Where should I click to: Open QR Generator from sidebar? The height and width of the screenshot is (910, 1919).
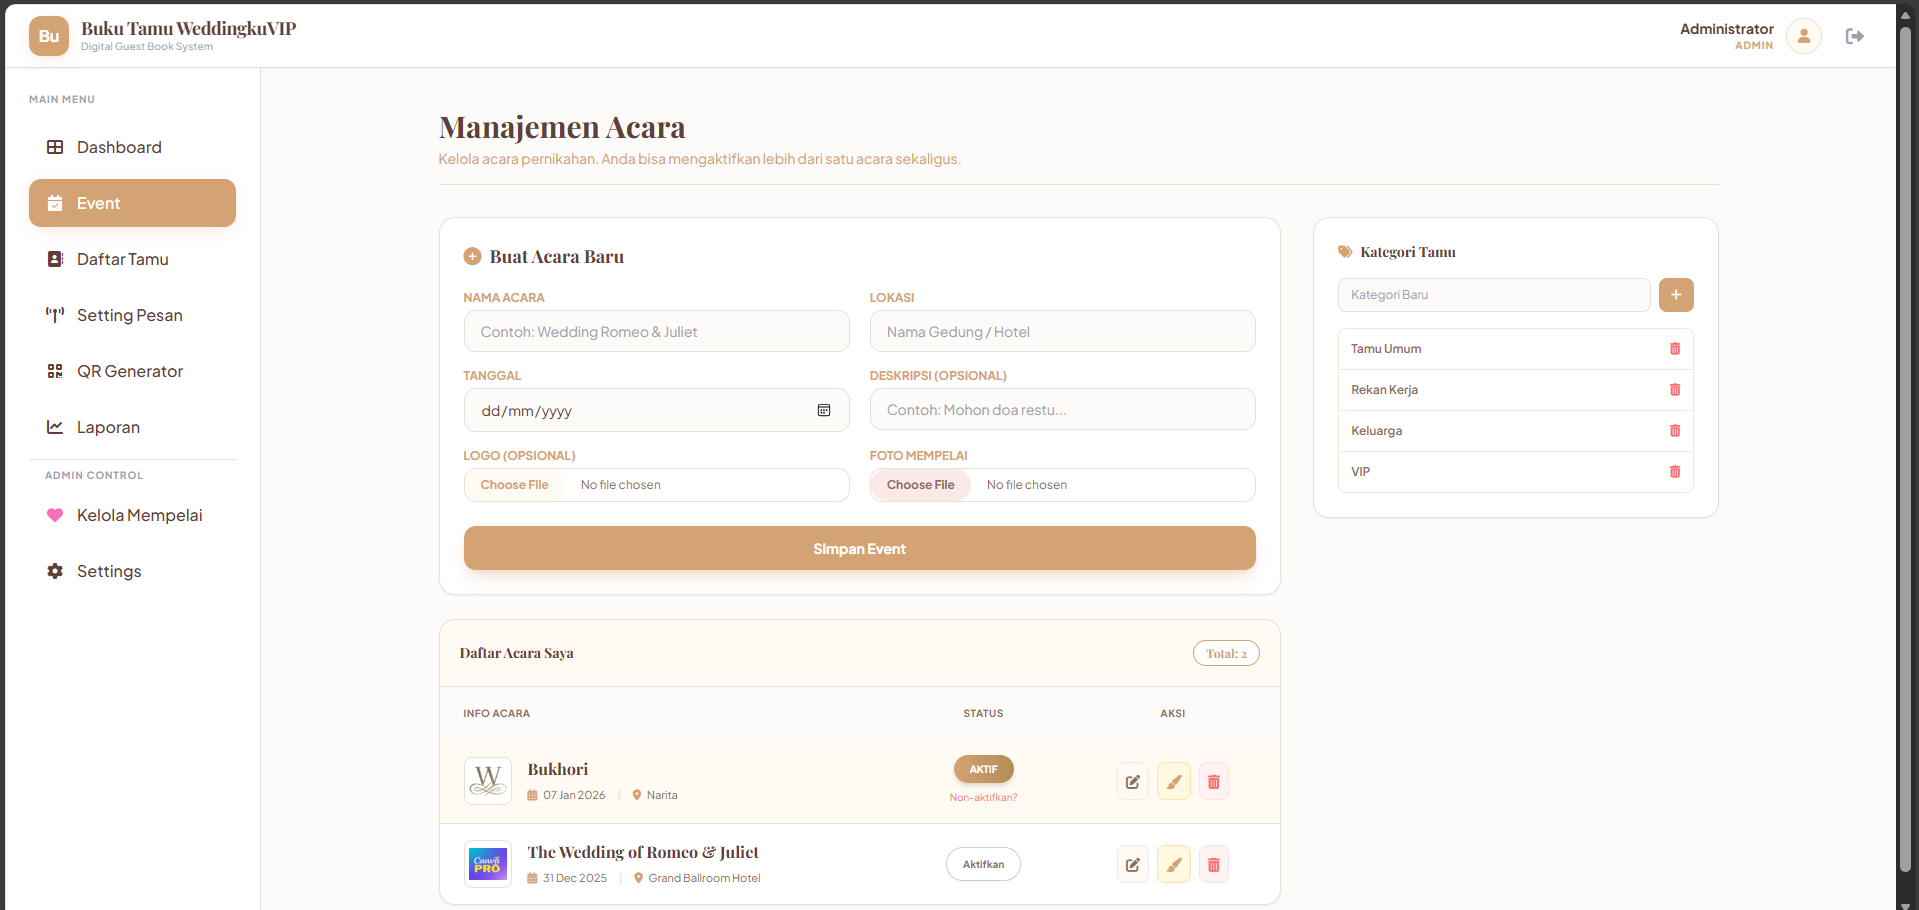(x=129, y=371)
